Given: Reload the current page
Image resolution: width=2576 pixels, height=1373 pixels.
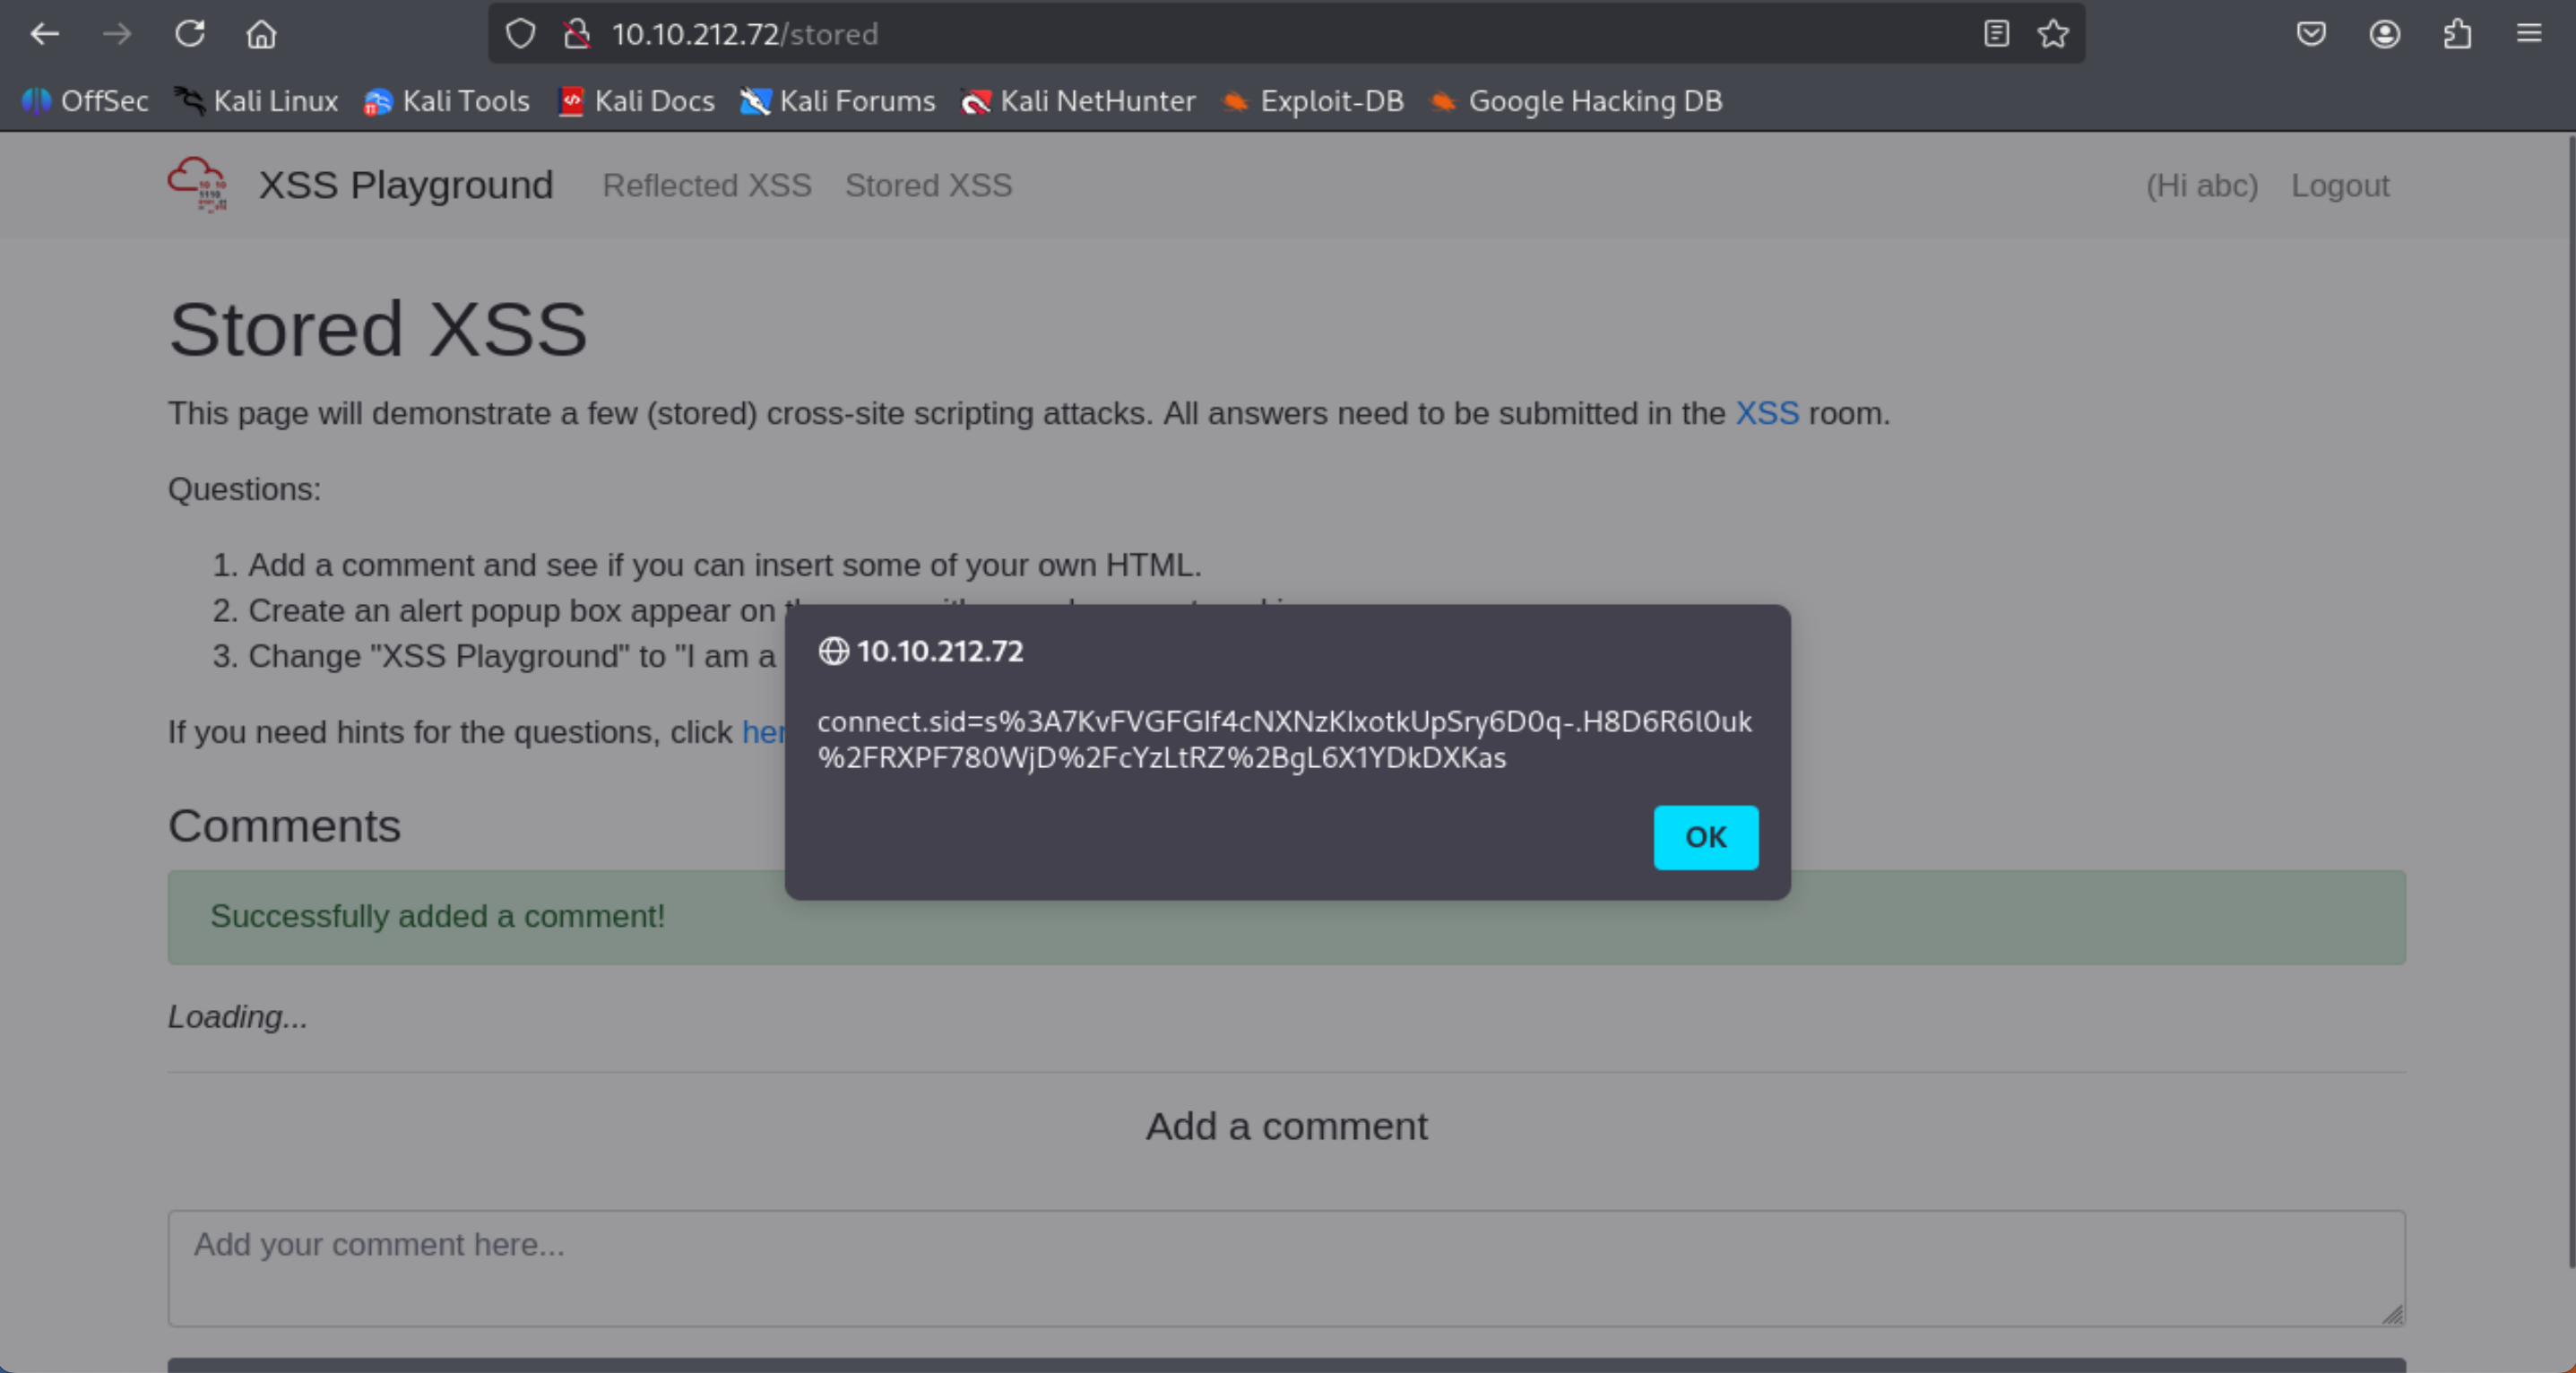Looking at the screenshot, I should (189, 34).
